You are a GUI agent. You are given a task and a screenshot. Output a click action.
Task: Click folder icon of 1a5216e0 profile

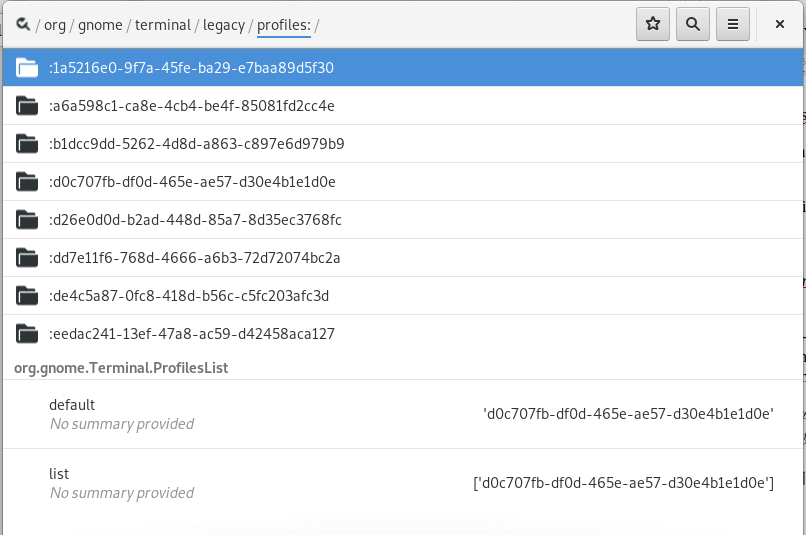(27, 67)
